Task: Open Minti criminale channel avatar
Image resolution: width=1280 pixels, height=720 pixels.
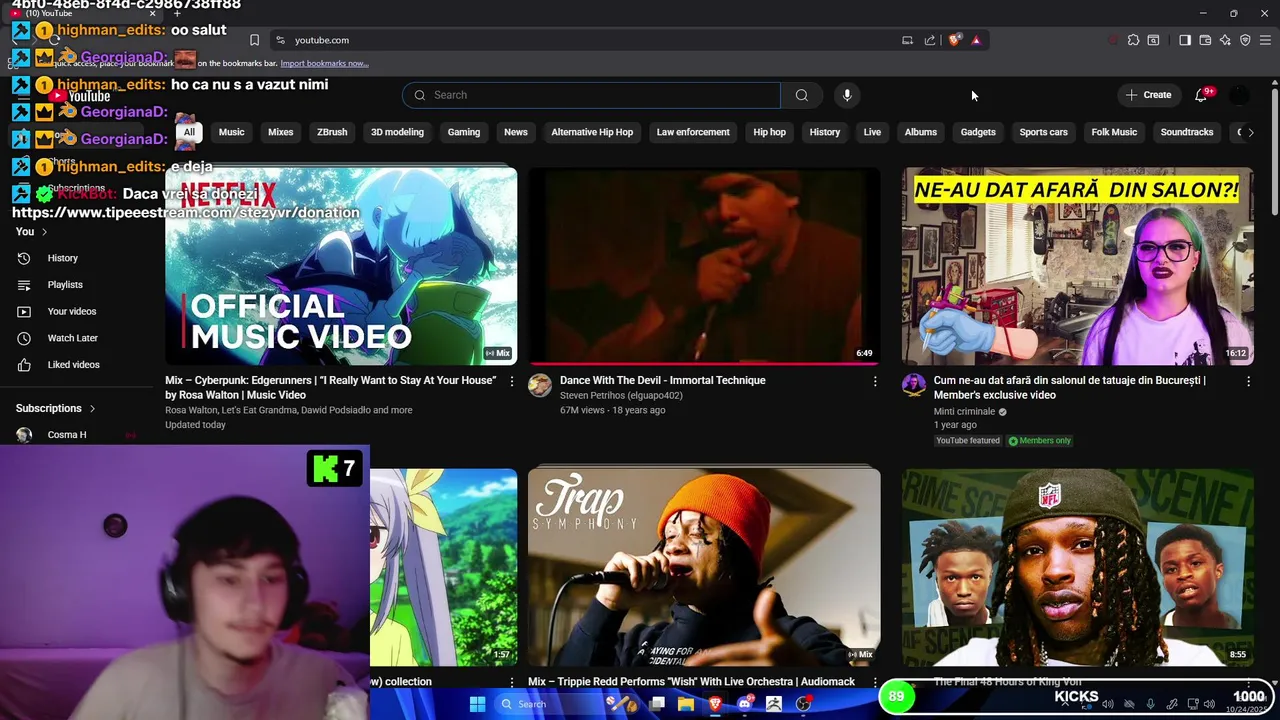Action: [914, 385]
